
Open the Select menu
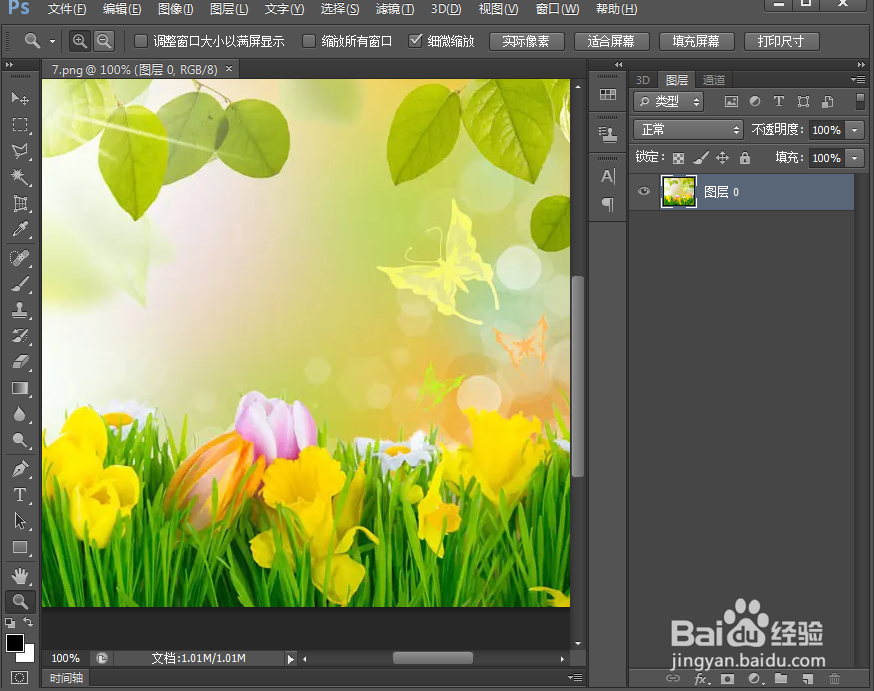[x=340, y=9]
